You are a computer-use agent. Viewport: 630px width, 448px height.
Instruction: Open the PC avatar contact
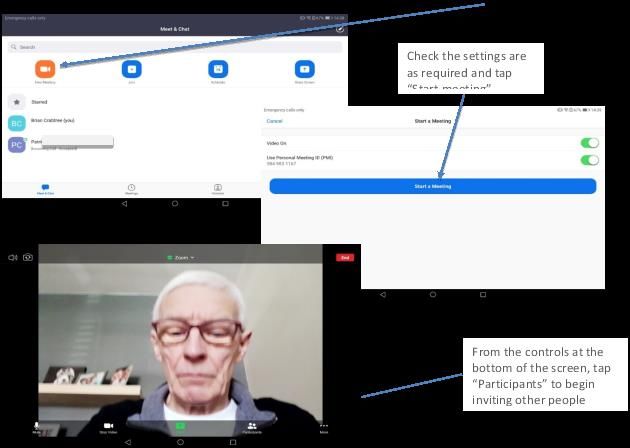point(16,145)
